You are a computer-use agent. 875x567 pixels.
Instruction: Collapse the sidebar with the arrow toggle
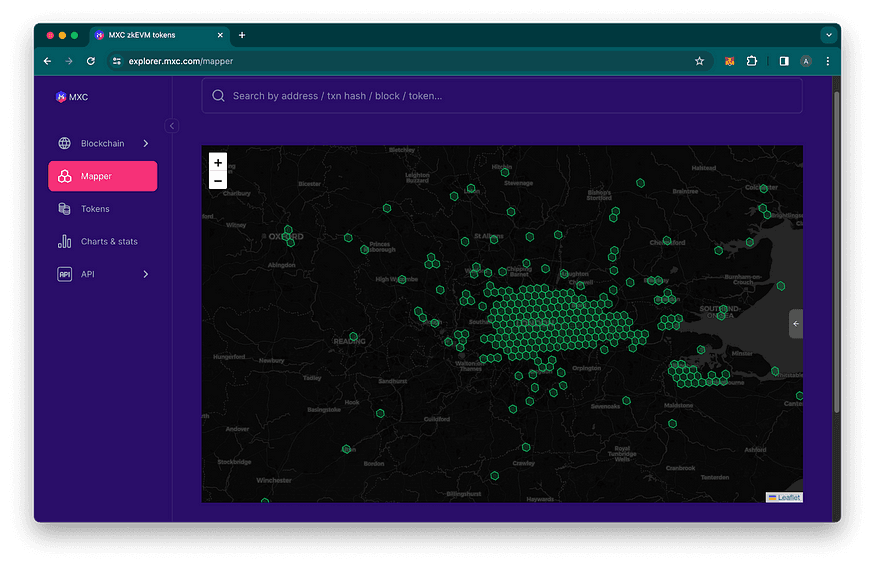point(172,126)
